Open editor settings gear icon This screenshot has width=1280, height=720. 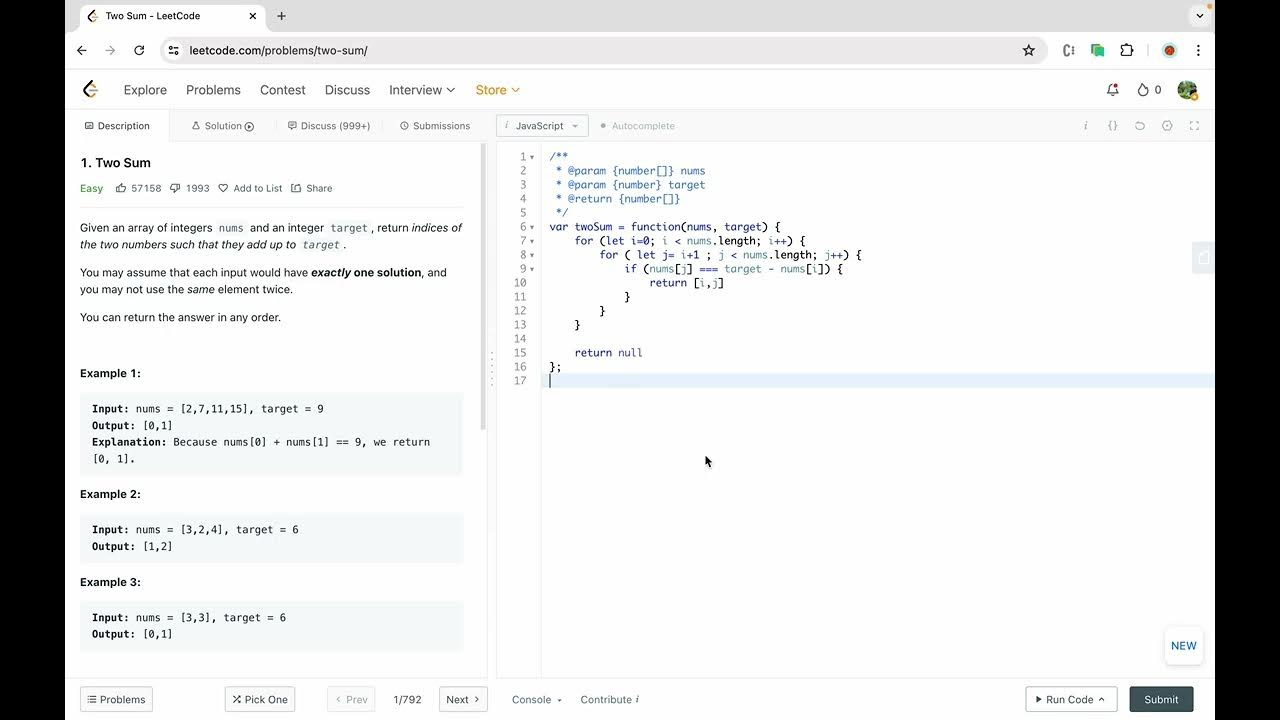click(1167, 126)
